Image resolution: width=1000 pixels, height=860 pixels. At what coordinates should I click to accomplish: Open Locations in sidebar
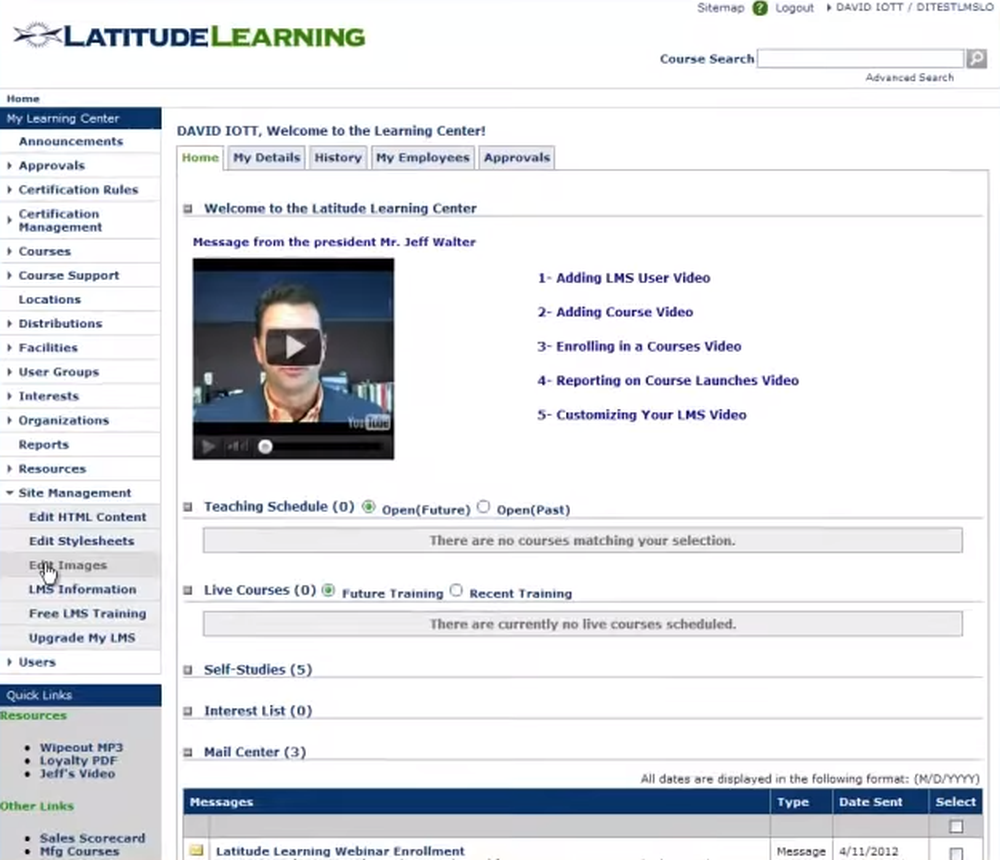point(50,300)
